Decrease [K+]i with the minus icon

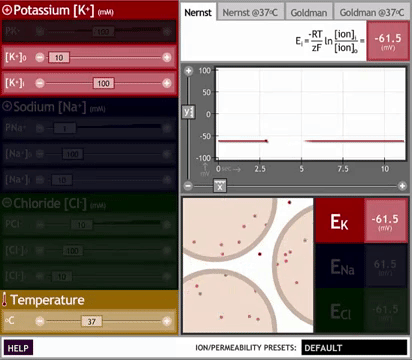tap(40, 83)
